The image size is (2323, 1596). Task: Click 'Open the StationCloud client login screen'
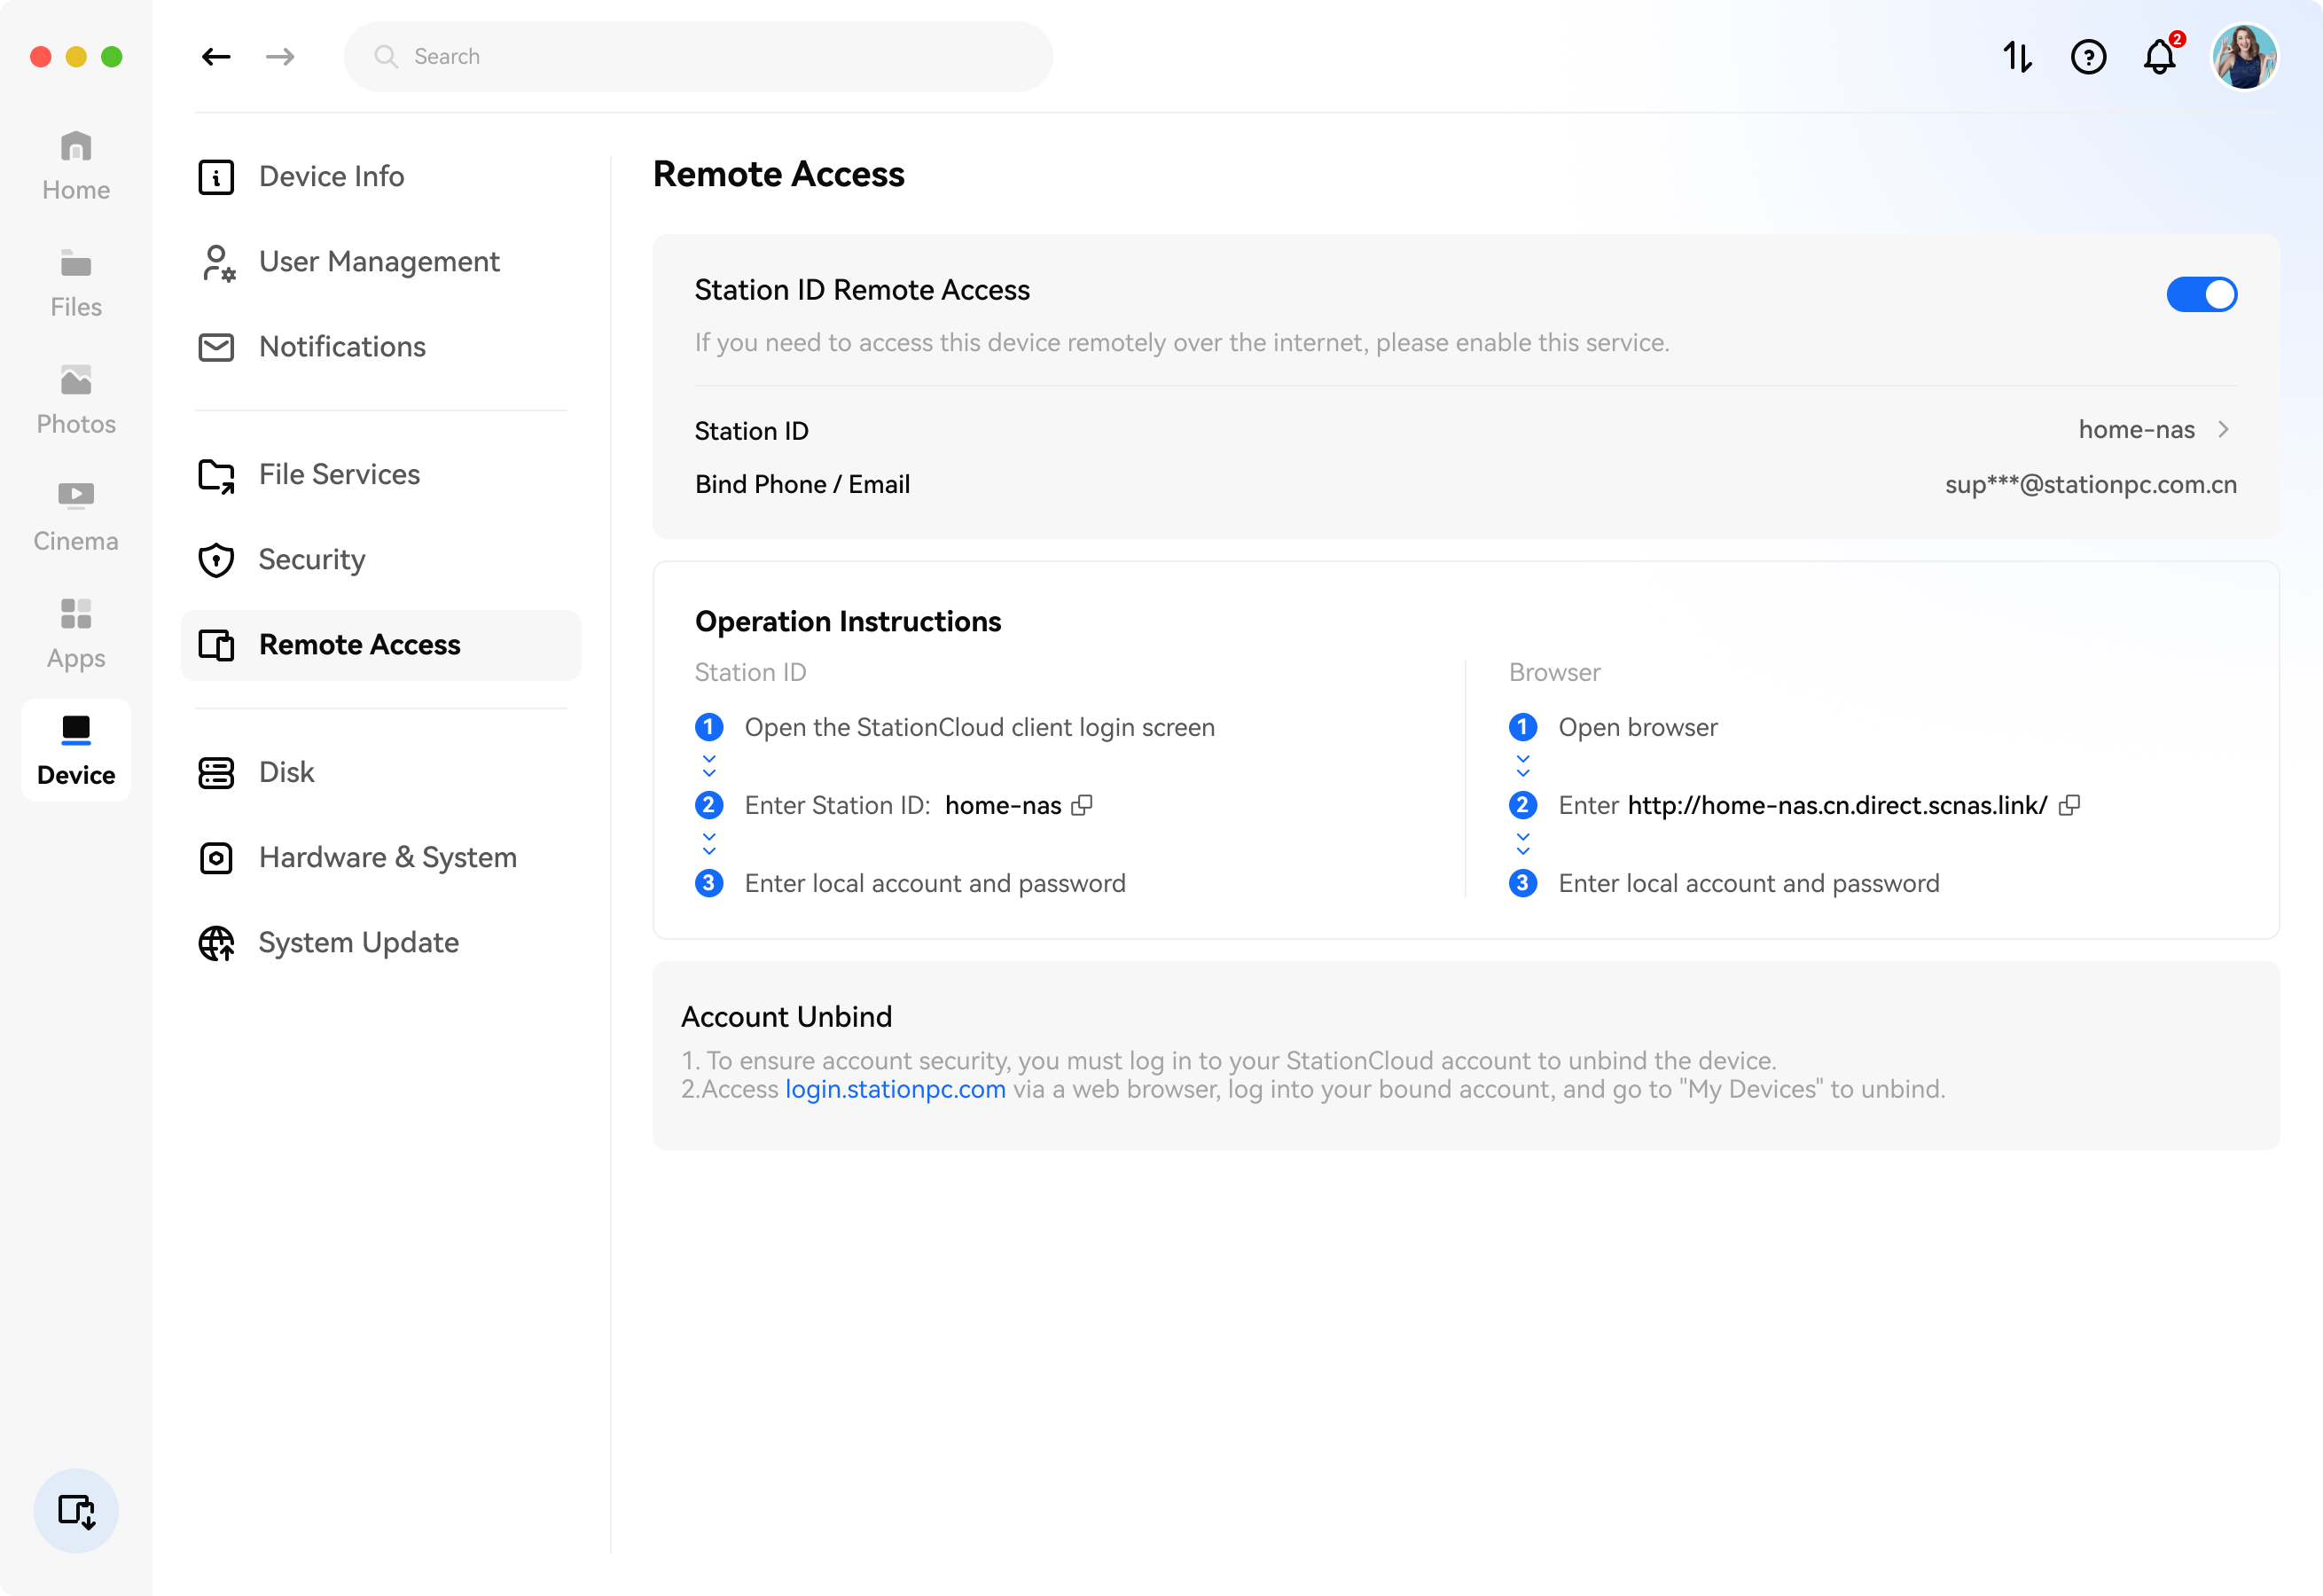point(979,728)
